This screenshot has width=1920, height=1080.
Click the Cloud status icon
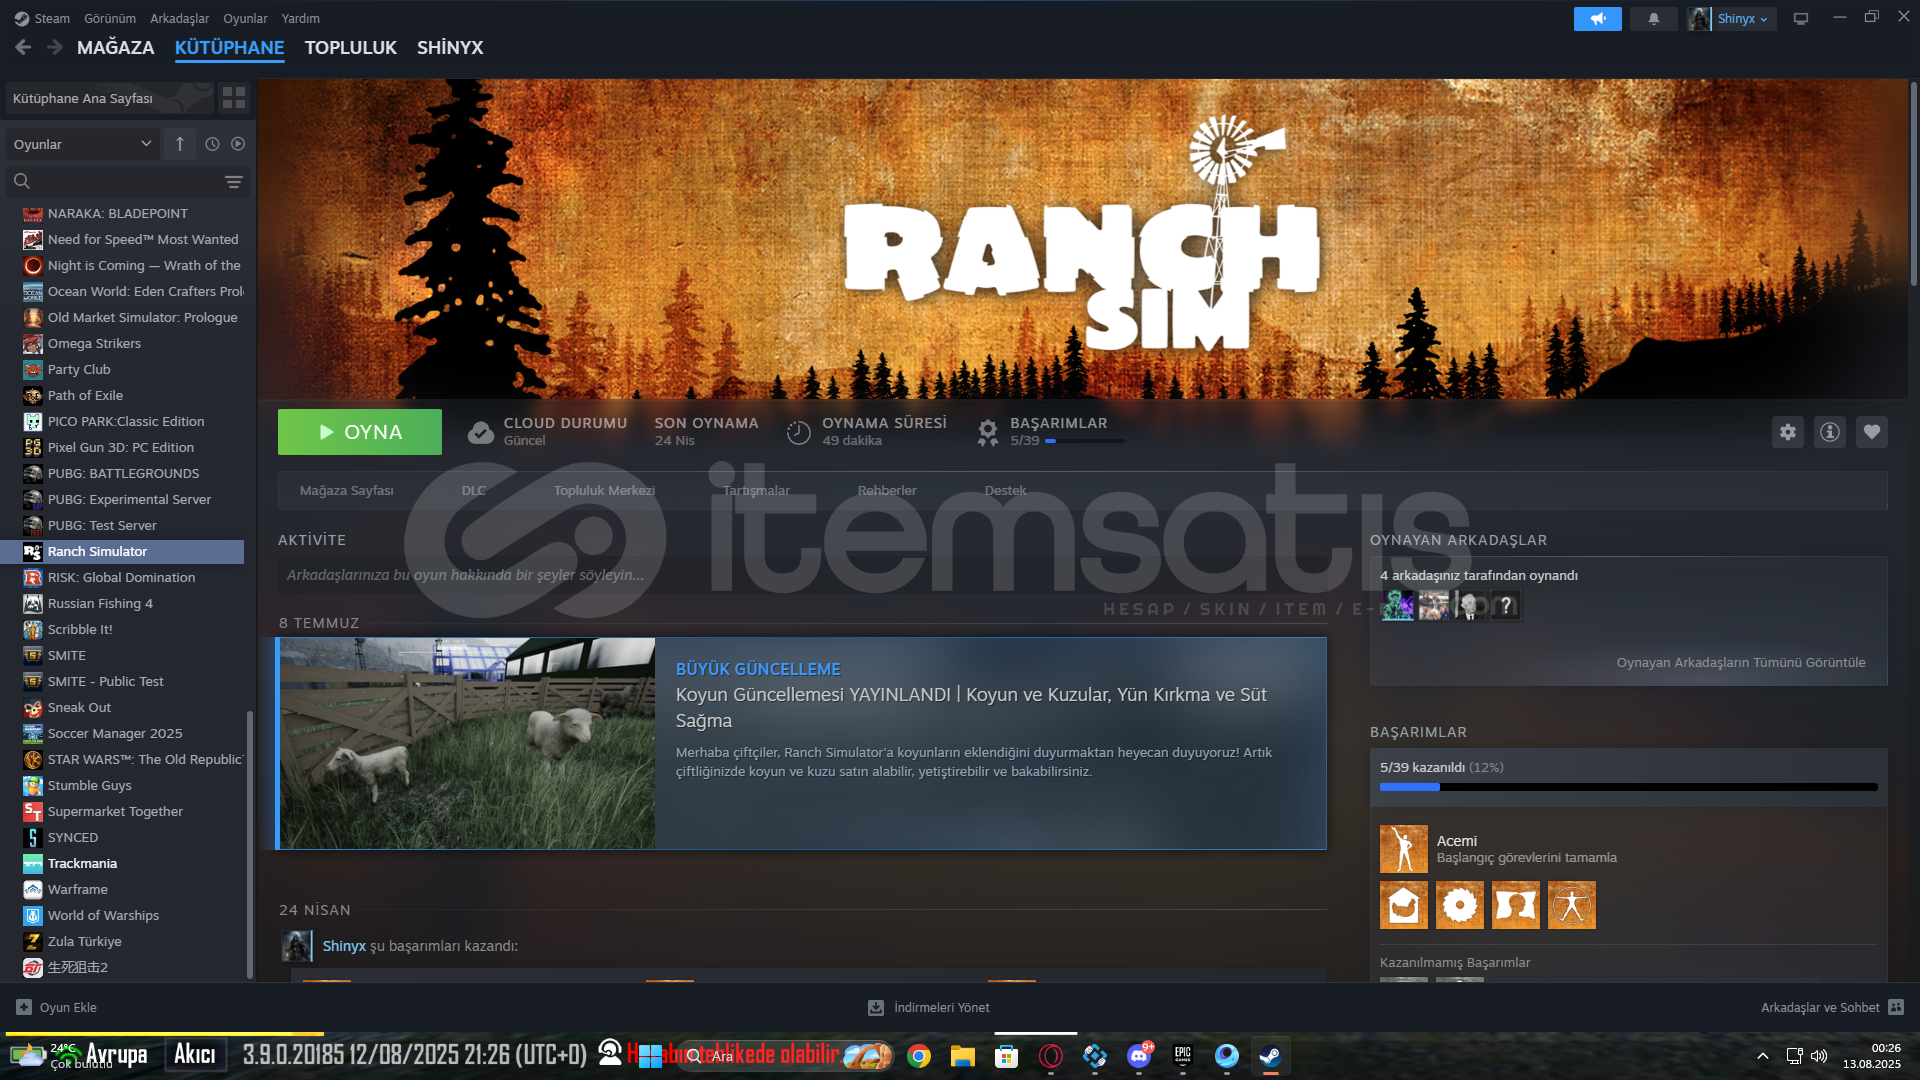pyautogui.click(x=480, y=432)
